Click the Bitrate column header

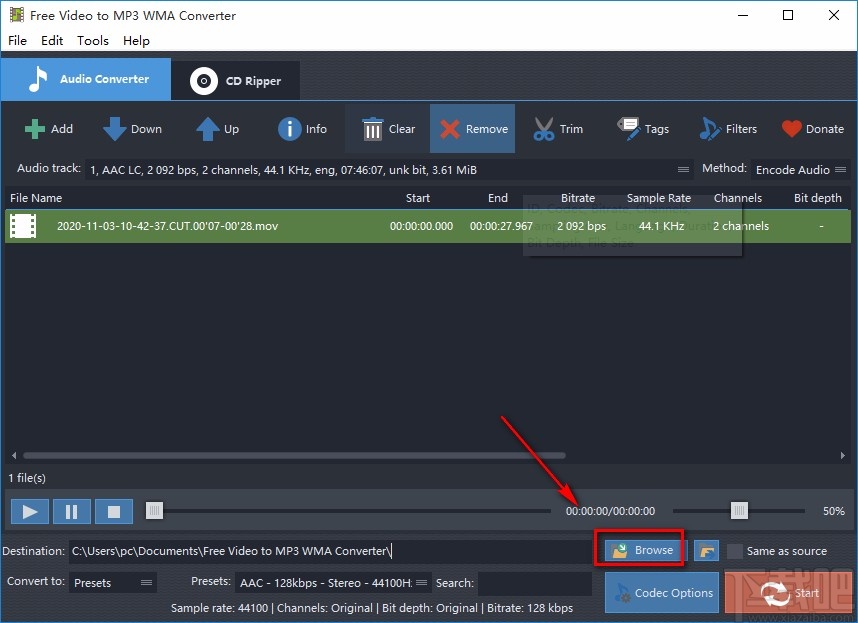(578, 198)
